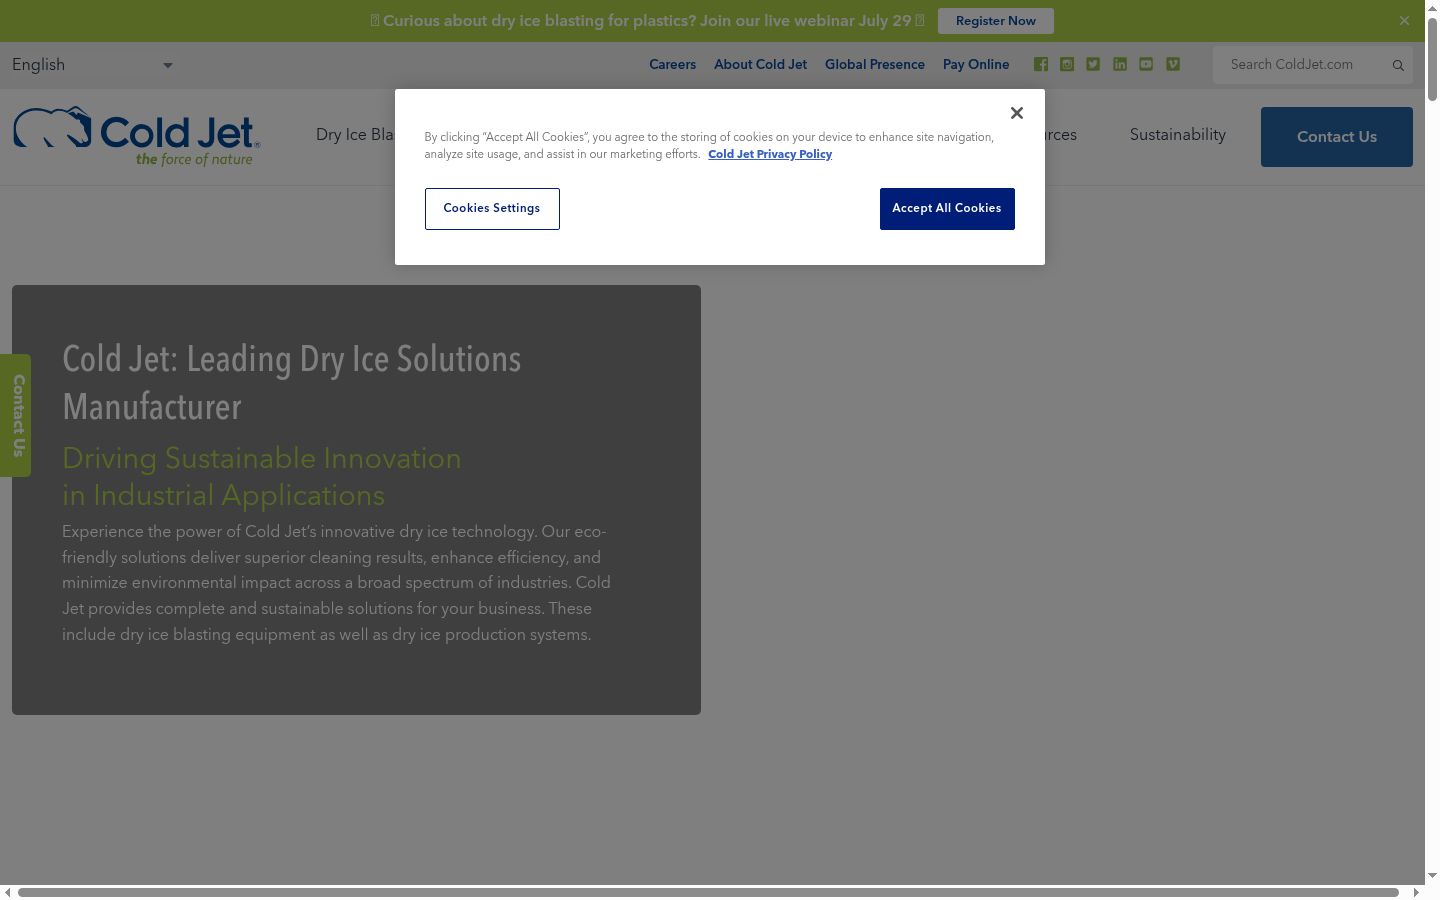Click the Register Now button

click(x=996, y=21)
